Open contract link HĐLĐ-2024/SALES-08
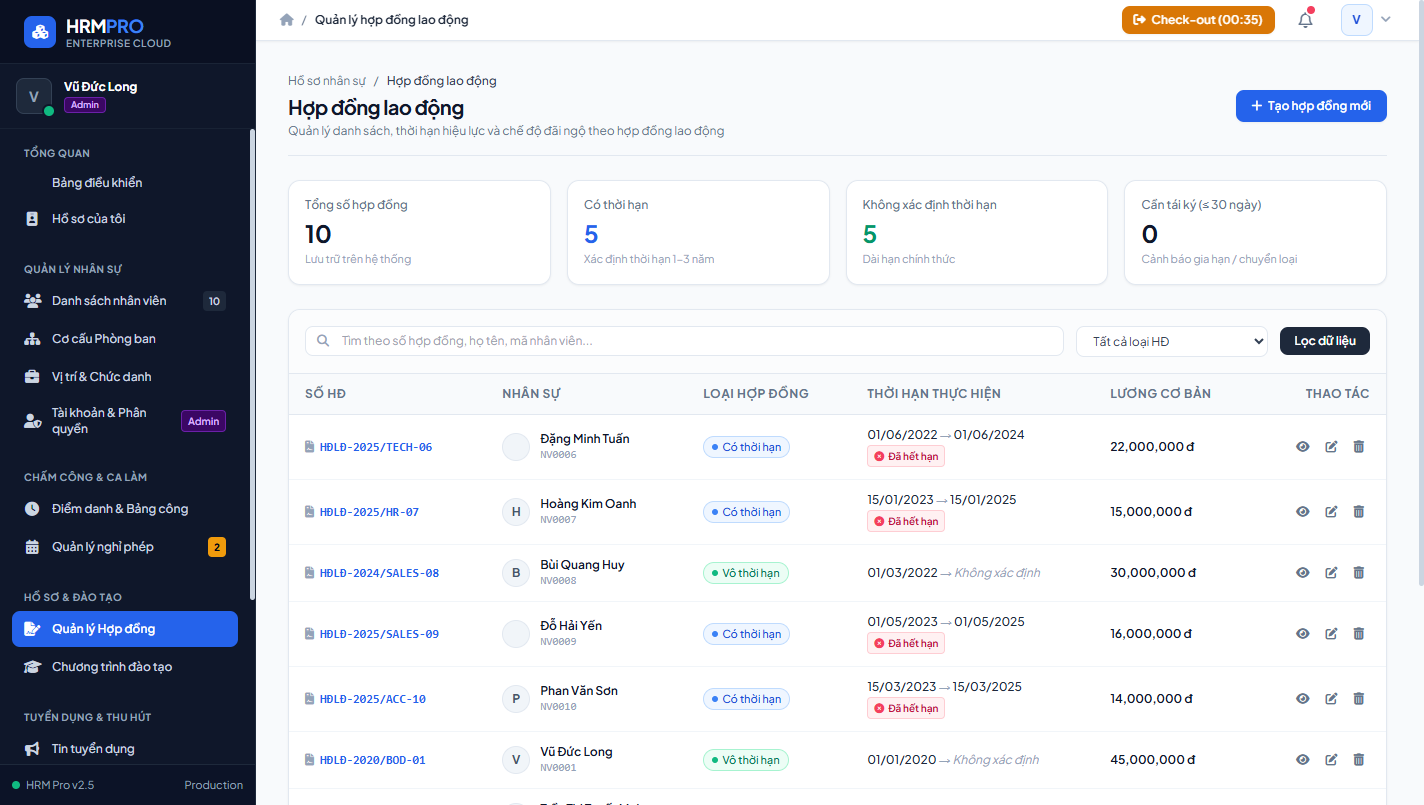1424x805 pixels. coord(379,573)
